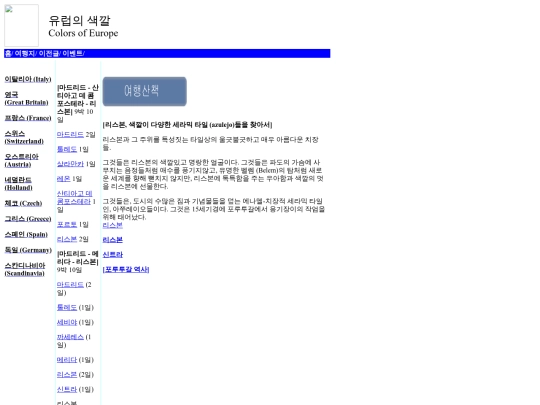
Task: Click the broken logo image placeholder
Action: tap(21, 25)
